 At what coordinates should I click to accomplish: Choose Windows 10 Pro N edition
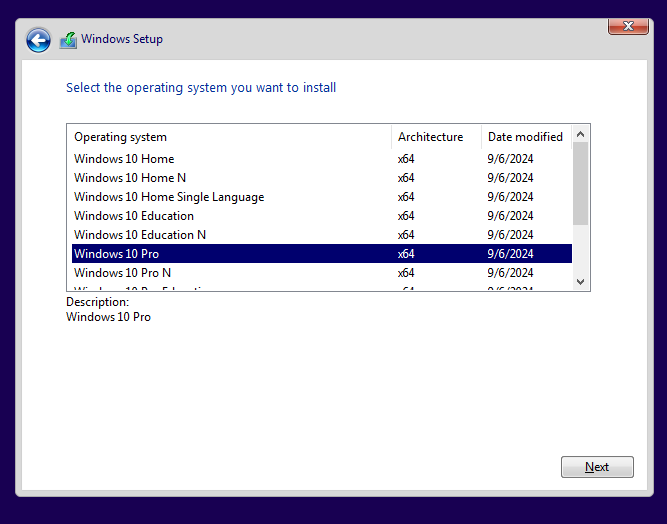(322, 273)
